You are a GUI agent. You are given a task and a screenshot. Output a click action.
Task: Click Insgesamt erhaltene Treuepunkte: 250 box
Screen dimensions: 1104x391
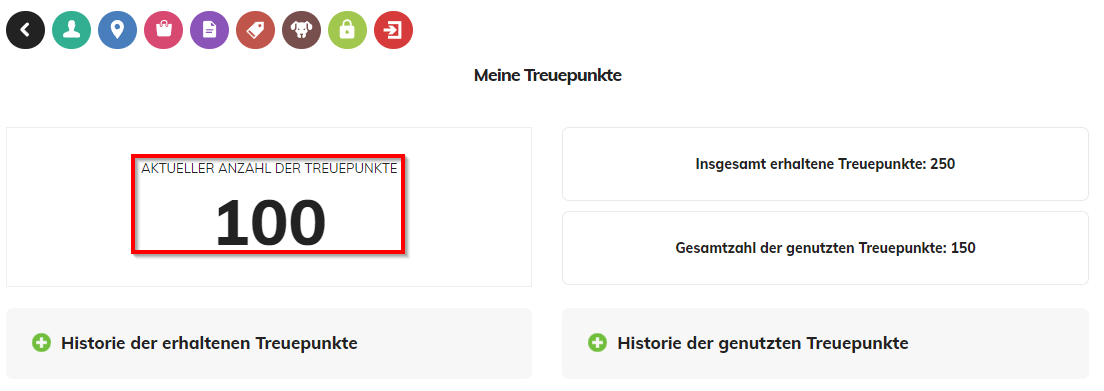(x=825, y=164)
